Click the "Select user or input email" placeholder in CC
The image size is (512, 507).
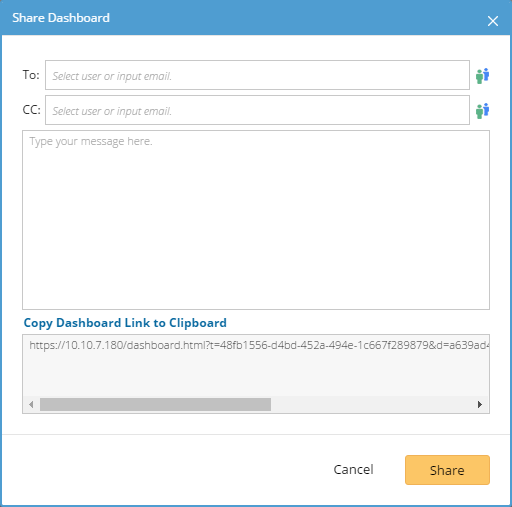tap(112, 111)
